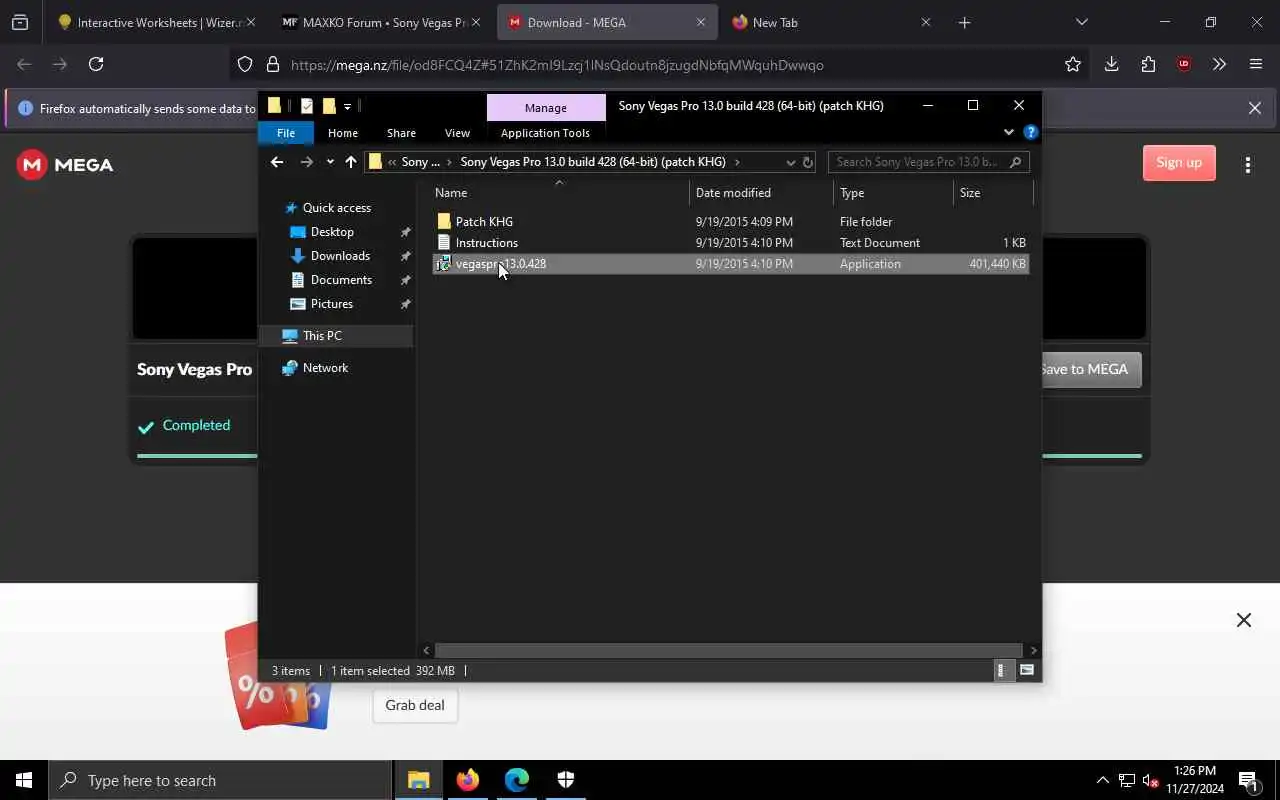This screenshot has height=800, width=1280.
Task: Click the Sony... breadcrumb in the address bar
Action: [x=421, y=162]
